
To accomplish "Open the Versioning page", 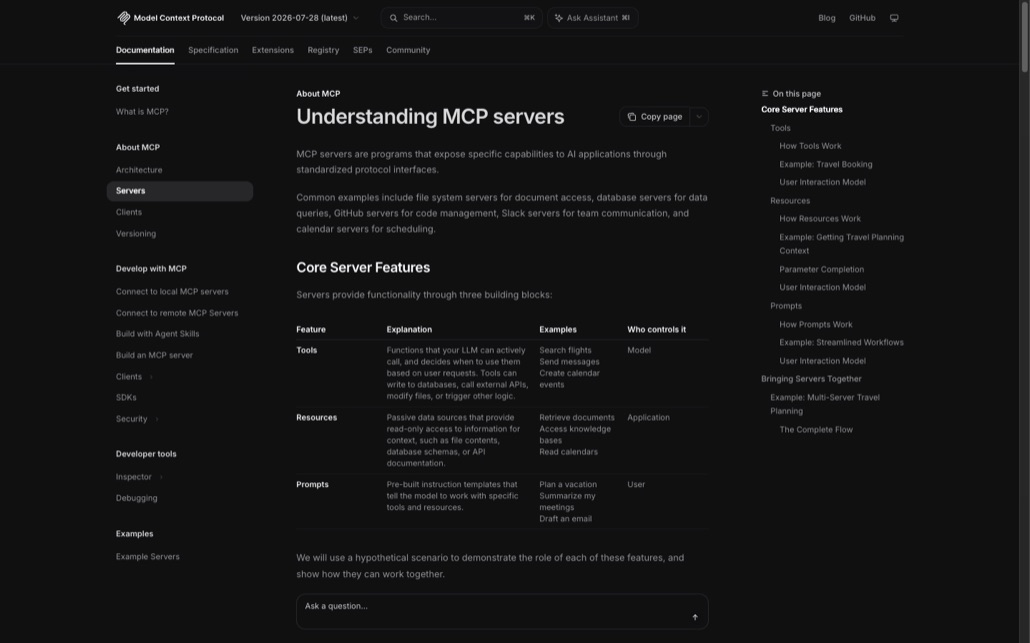I will (136, 234).
